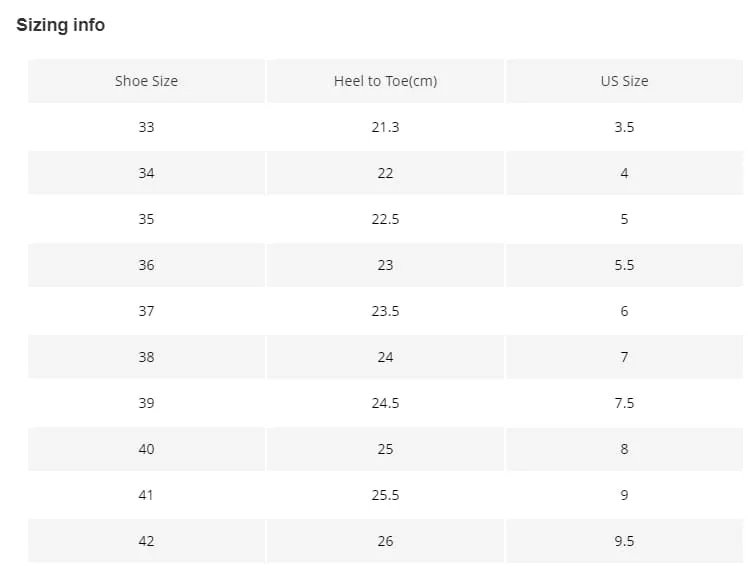Click shoe size 38 cell
The height and width of the screenshot is (569, 748).
(146, 357)
